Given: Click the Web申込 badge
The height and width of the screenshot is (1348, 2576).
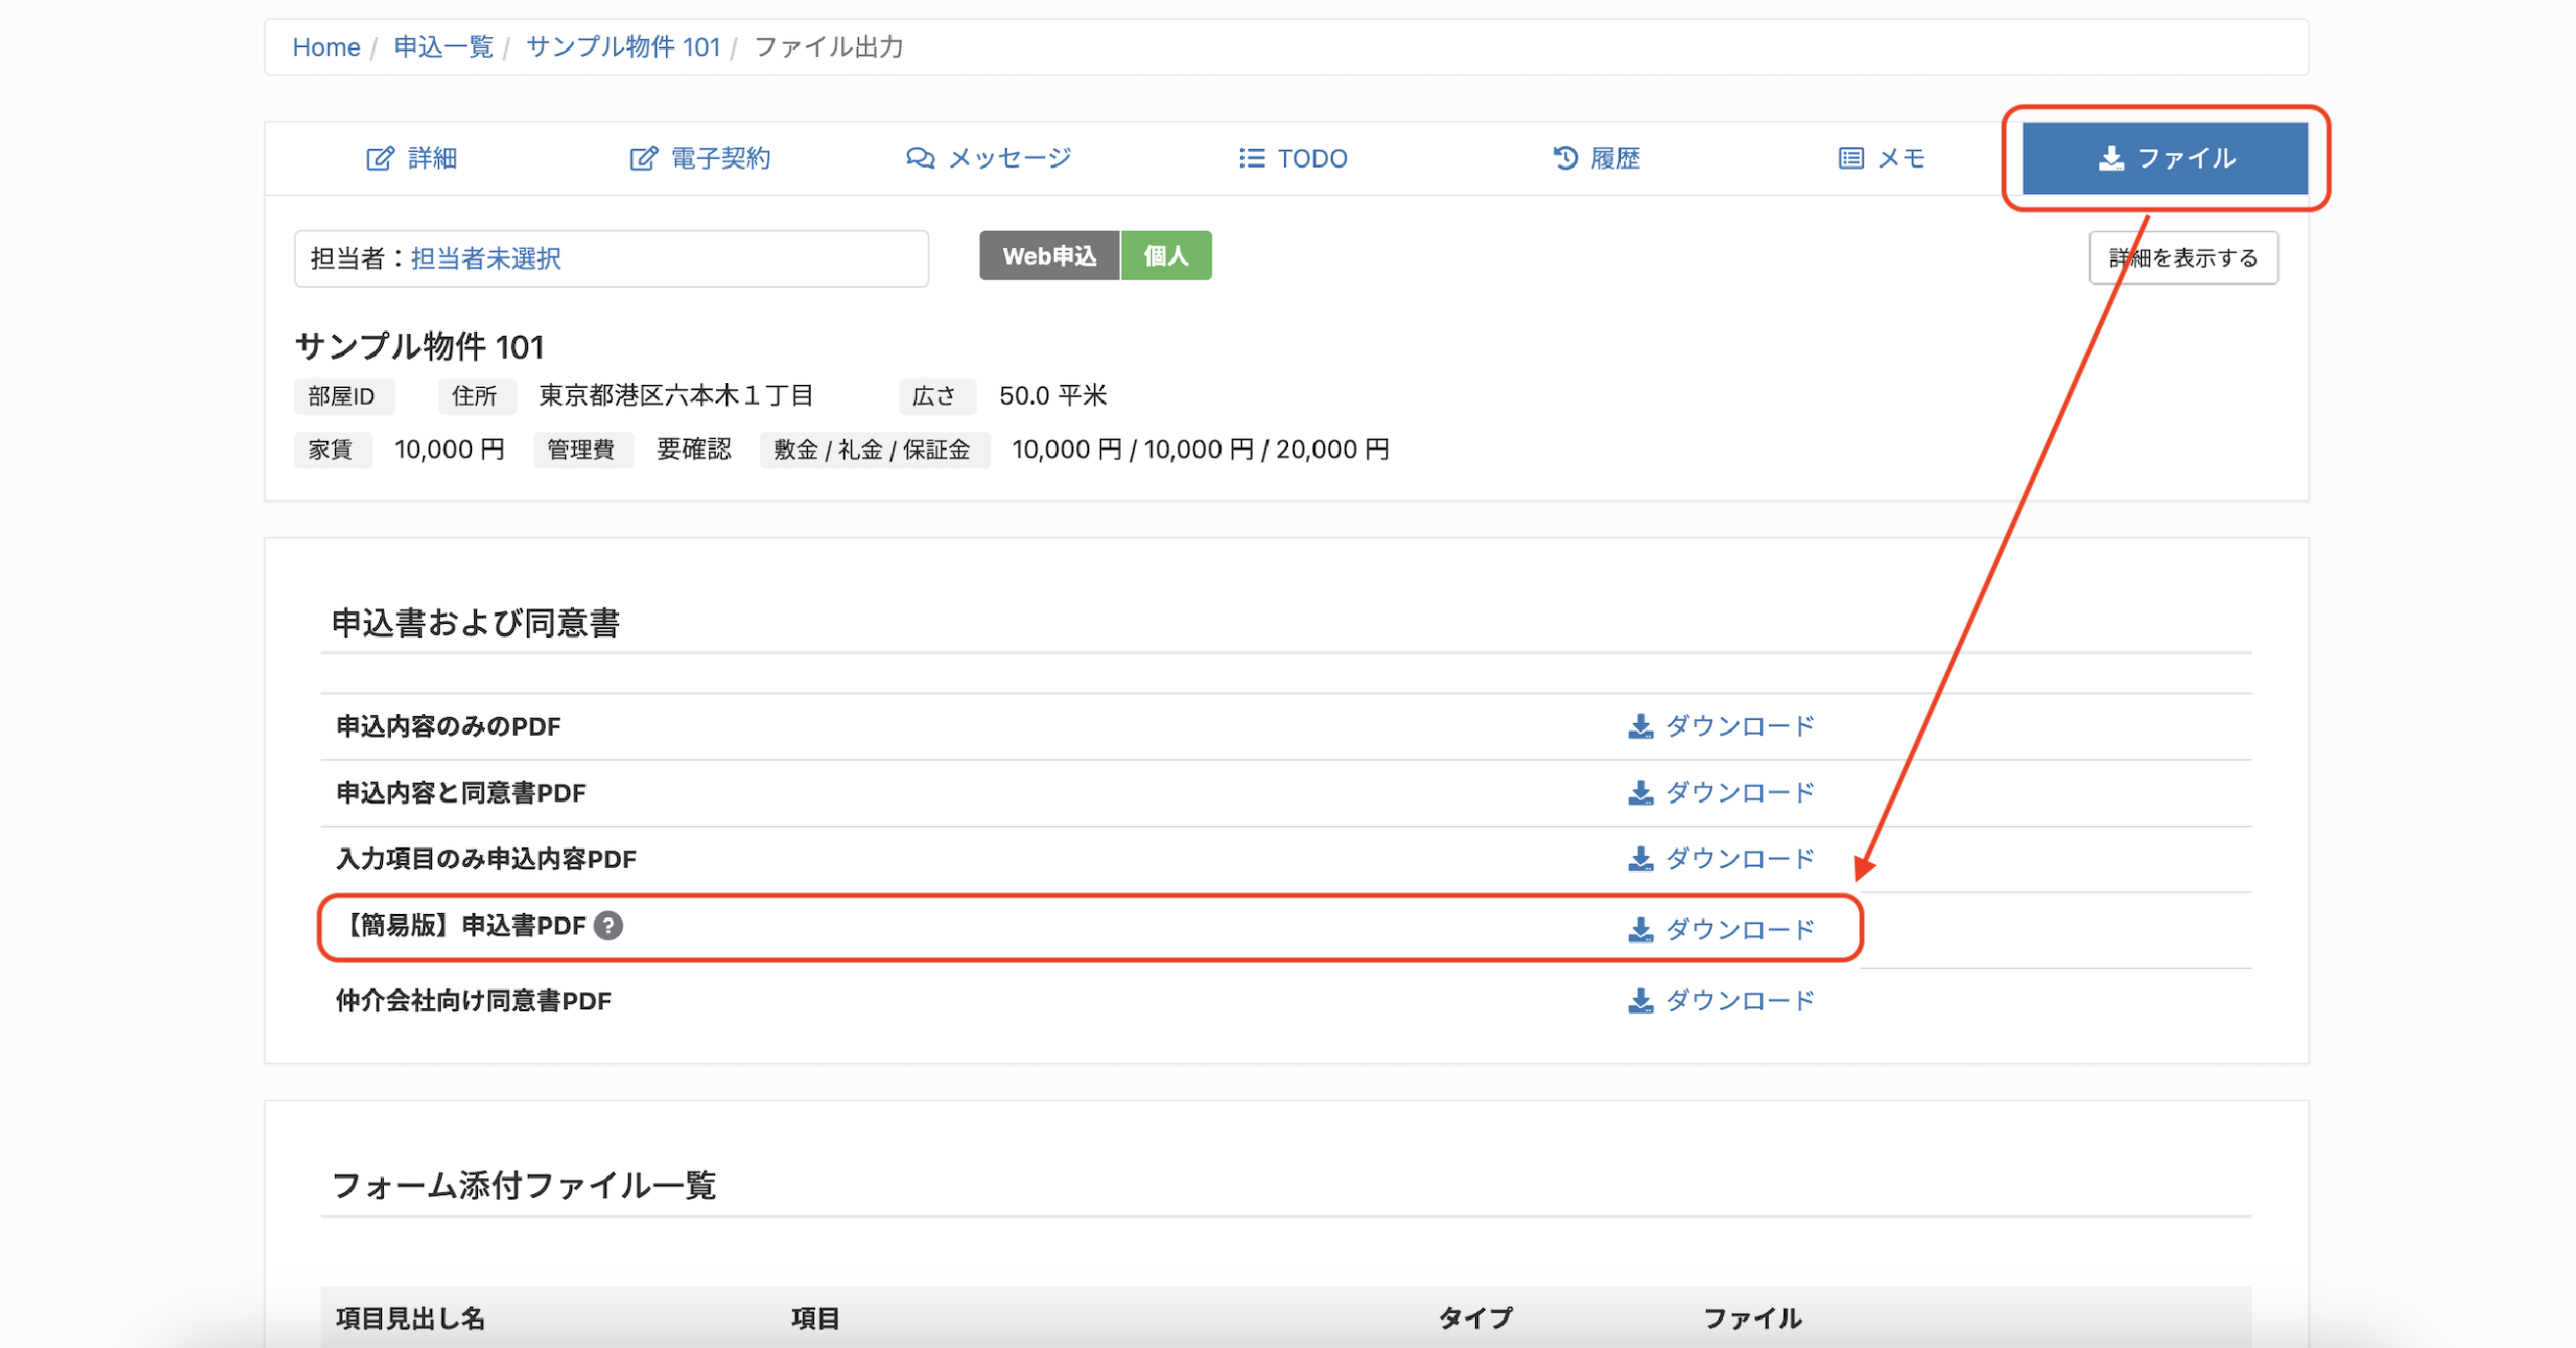Looking at the screenshot, I should (1049, 256).
